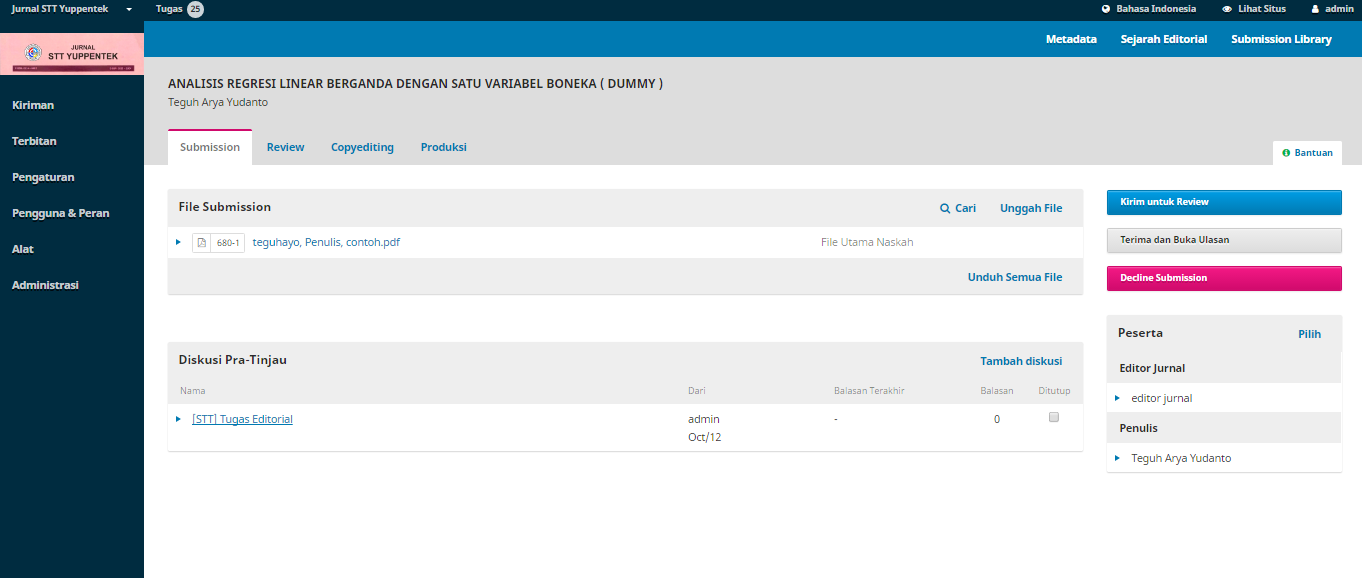The image size is (1362, 578).
Task: Click the Jurnal STT Yuppentek logo image
Action: (72, 53)
